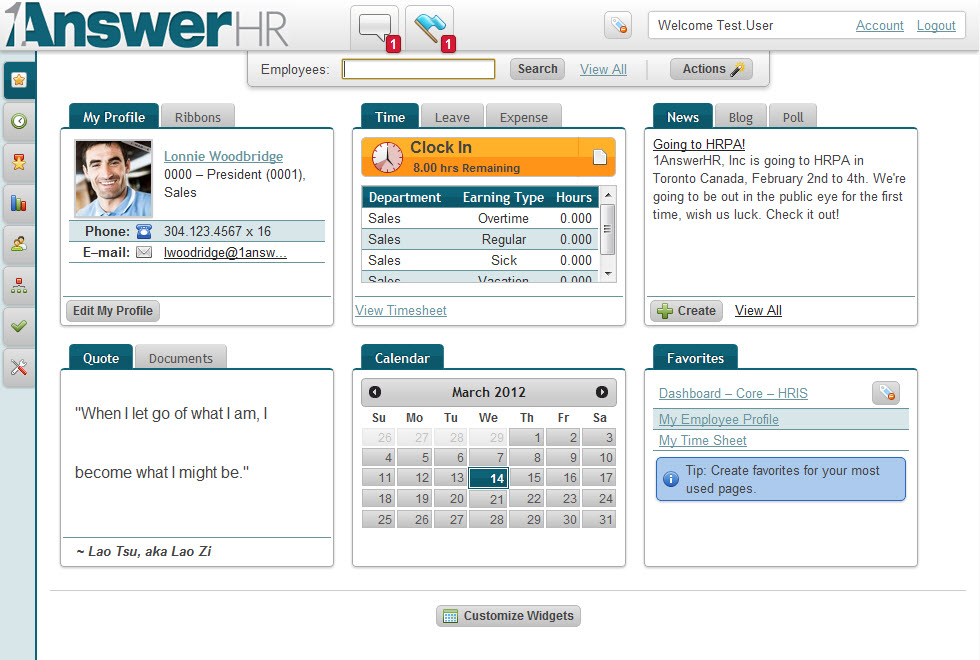Open the clock time sidebar icon

tap(19, 121)
